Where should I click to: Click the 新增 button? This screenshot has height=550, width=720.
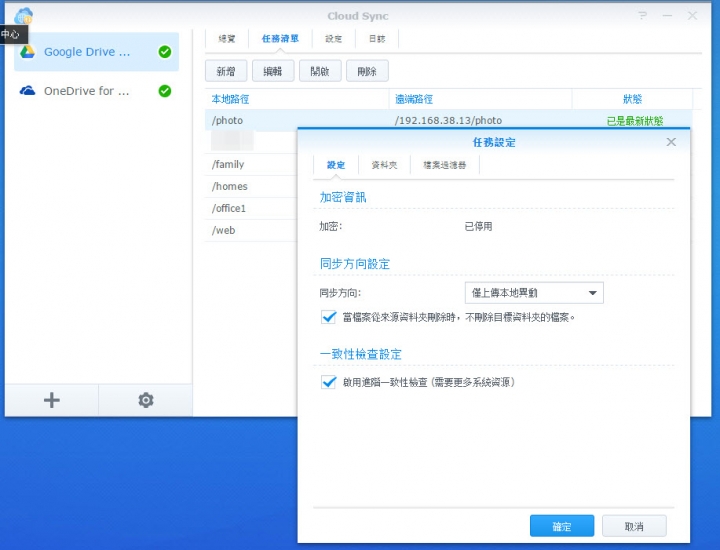[x=226, y=71]
